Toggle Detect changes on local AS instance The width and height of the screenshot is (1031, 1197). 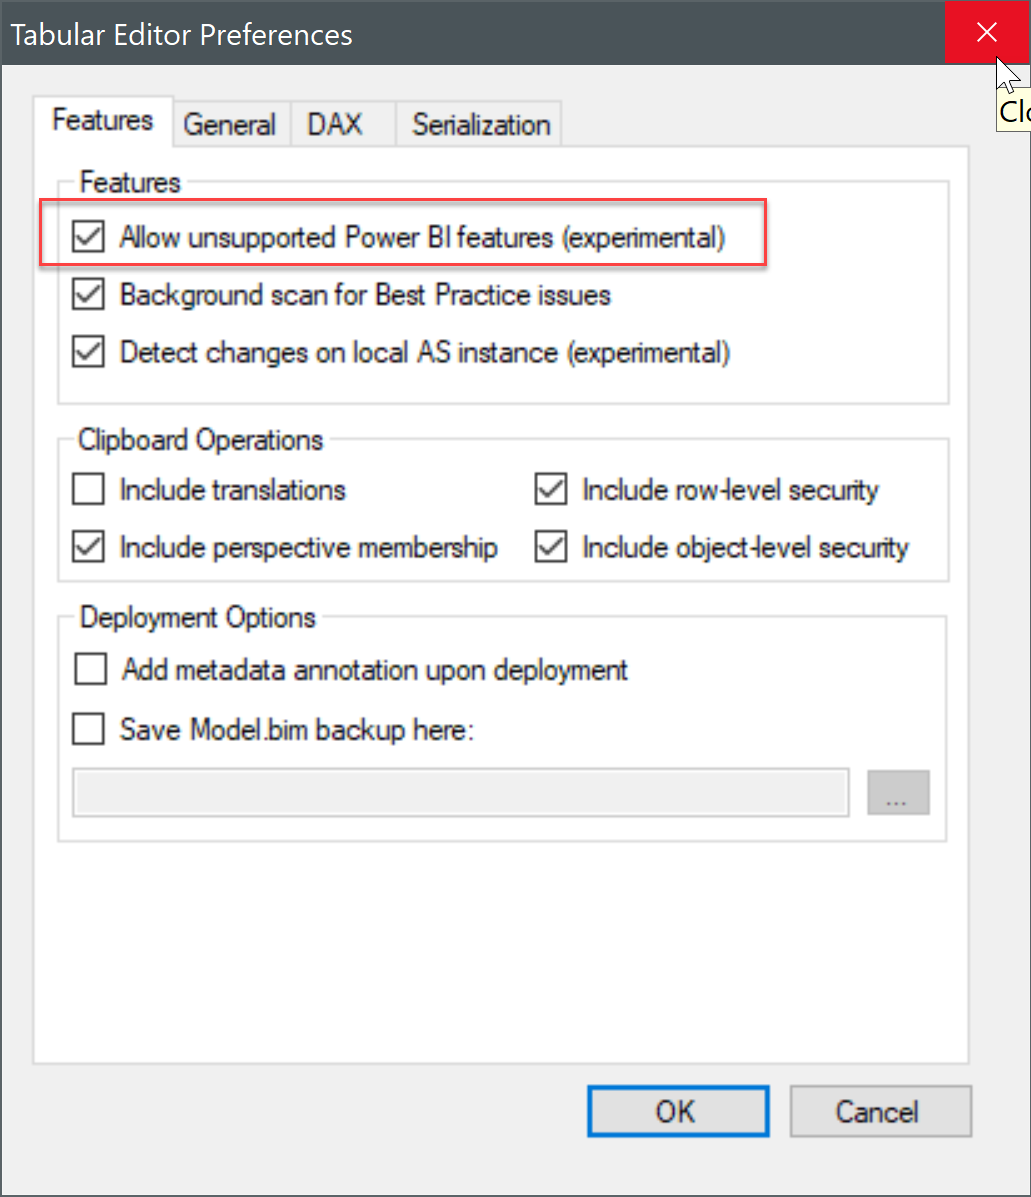(89, 353)
